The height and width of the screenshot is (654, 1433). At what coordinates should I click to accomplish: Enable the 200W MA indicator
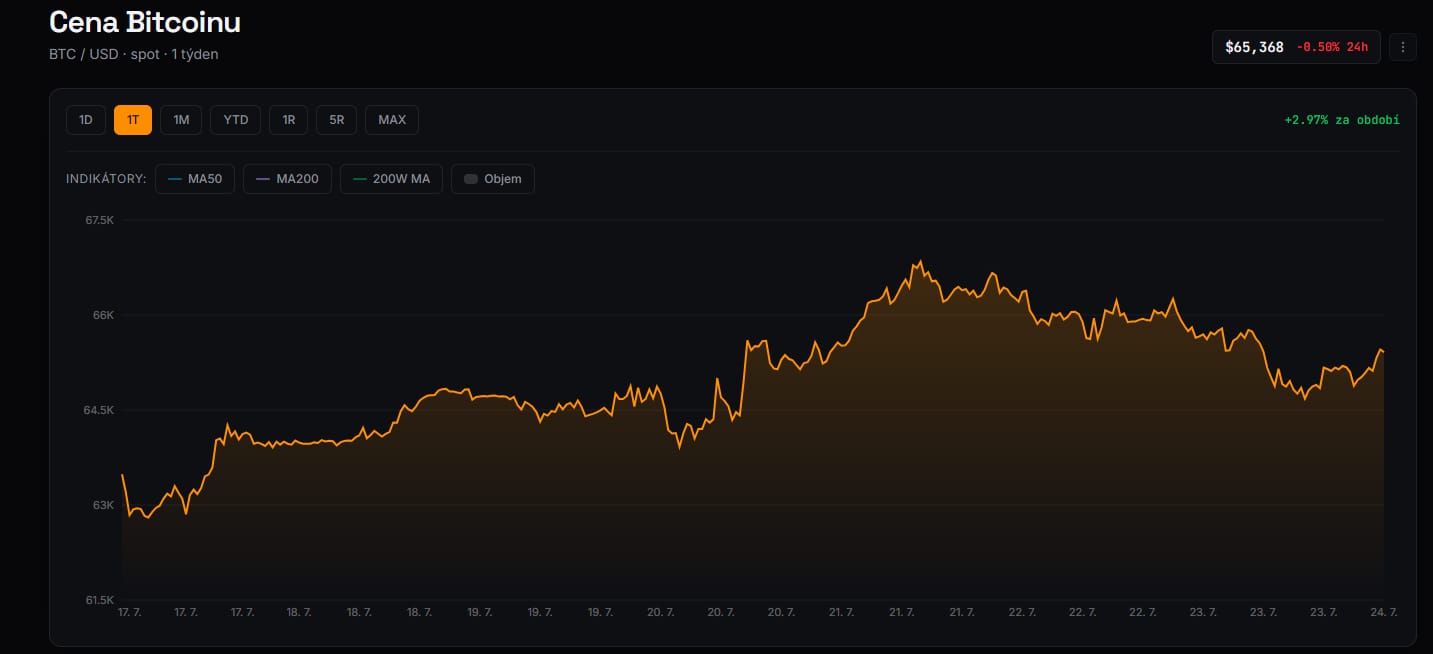pos(391,179)
